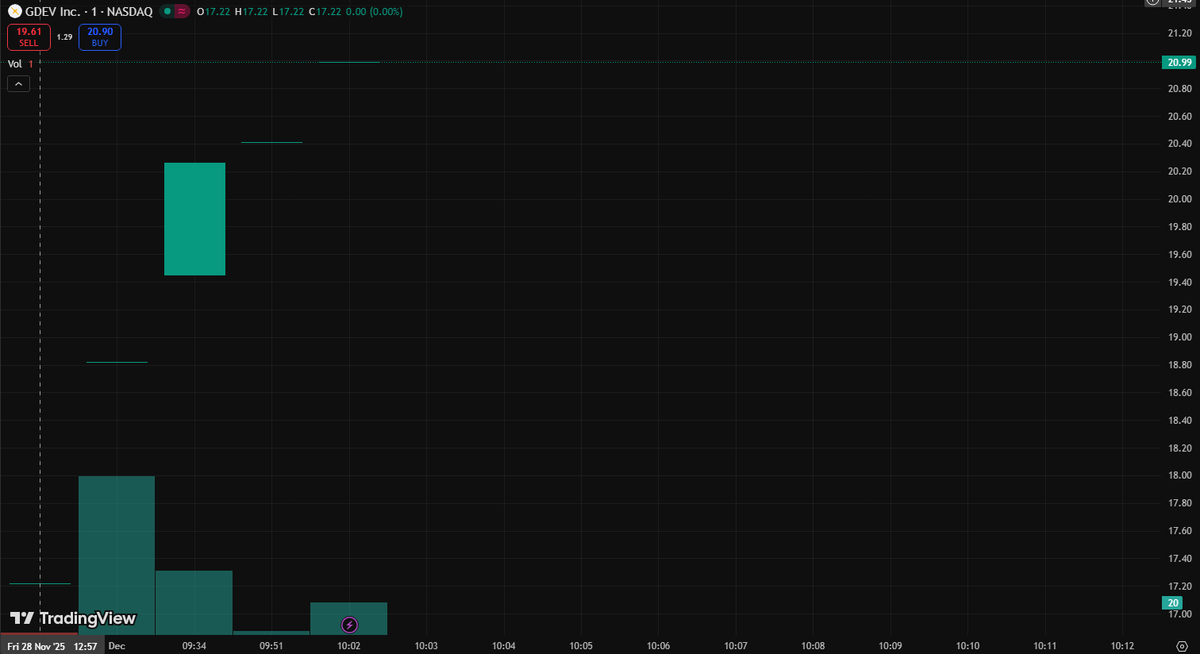Click the 09:51 time axis label
Viewport: 1200px width, 654px height.
pyautogui.click(x=271, y=646)
